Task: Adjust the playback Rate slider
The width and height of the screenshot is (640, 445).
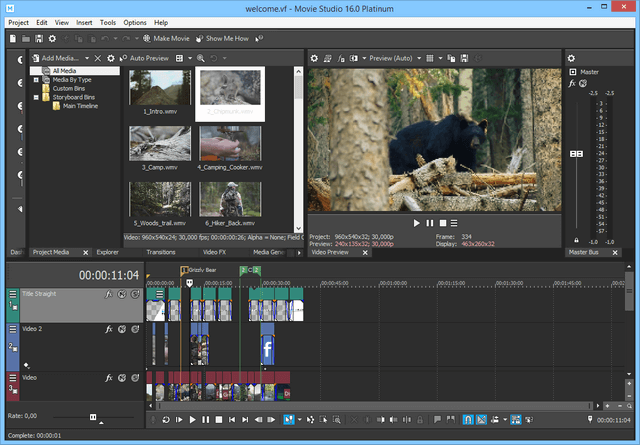Action: click(93, 416)
